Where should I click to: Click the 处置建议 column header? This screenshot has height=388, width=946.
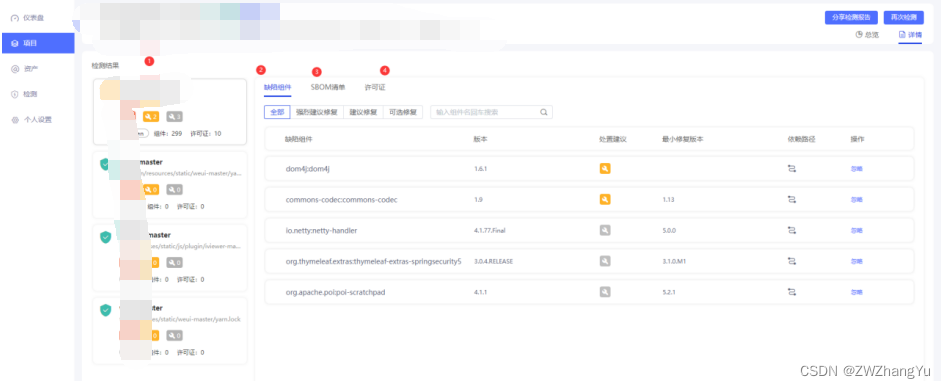(x=613, y=139)
